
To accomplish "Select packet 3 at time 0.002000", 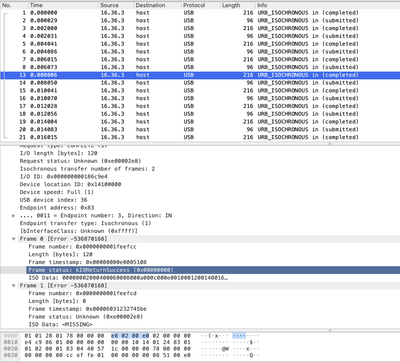I will click(x=200, y=28).
